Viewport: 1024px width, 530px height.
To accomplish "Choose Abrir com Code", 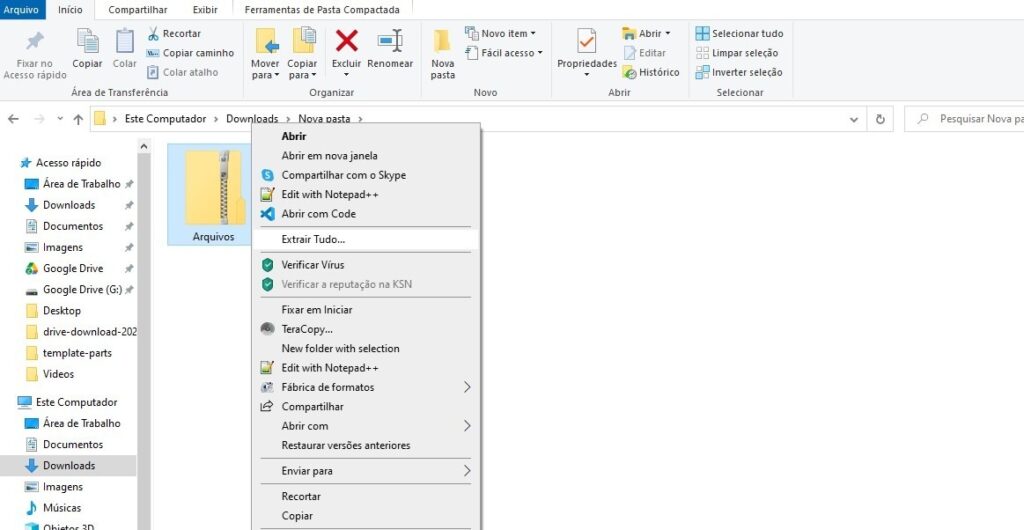I will point(366,213).
